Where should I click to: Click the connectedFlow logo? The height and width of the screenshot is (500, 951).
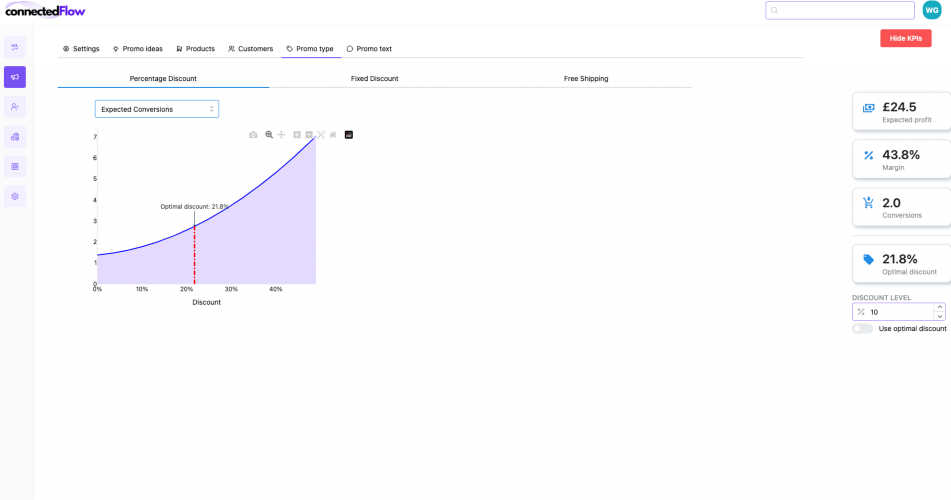point(45,11)
